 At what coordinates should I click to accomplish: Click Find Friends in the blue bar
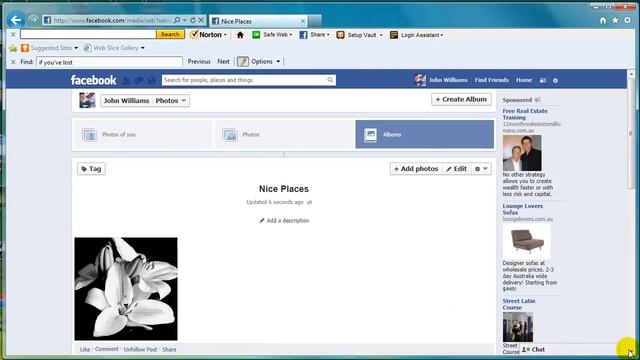pos(491,80)
